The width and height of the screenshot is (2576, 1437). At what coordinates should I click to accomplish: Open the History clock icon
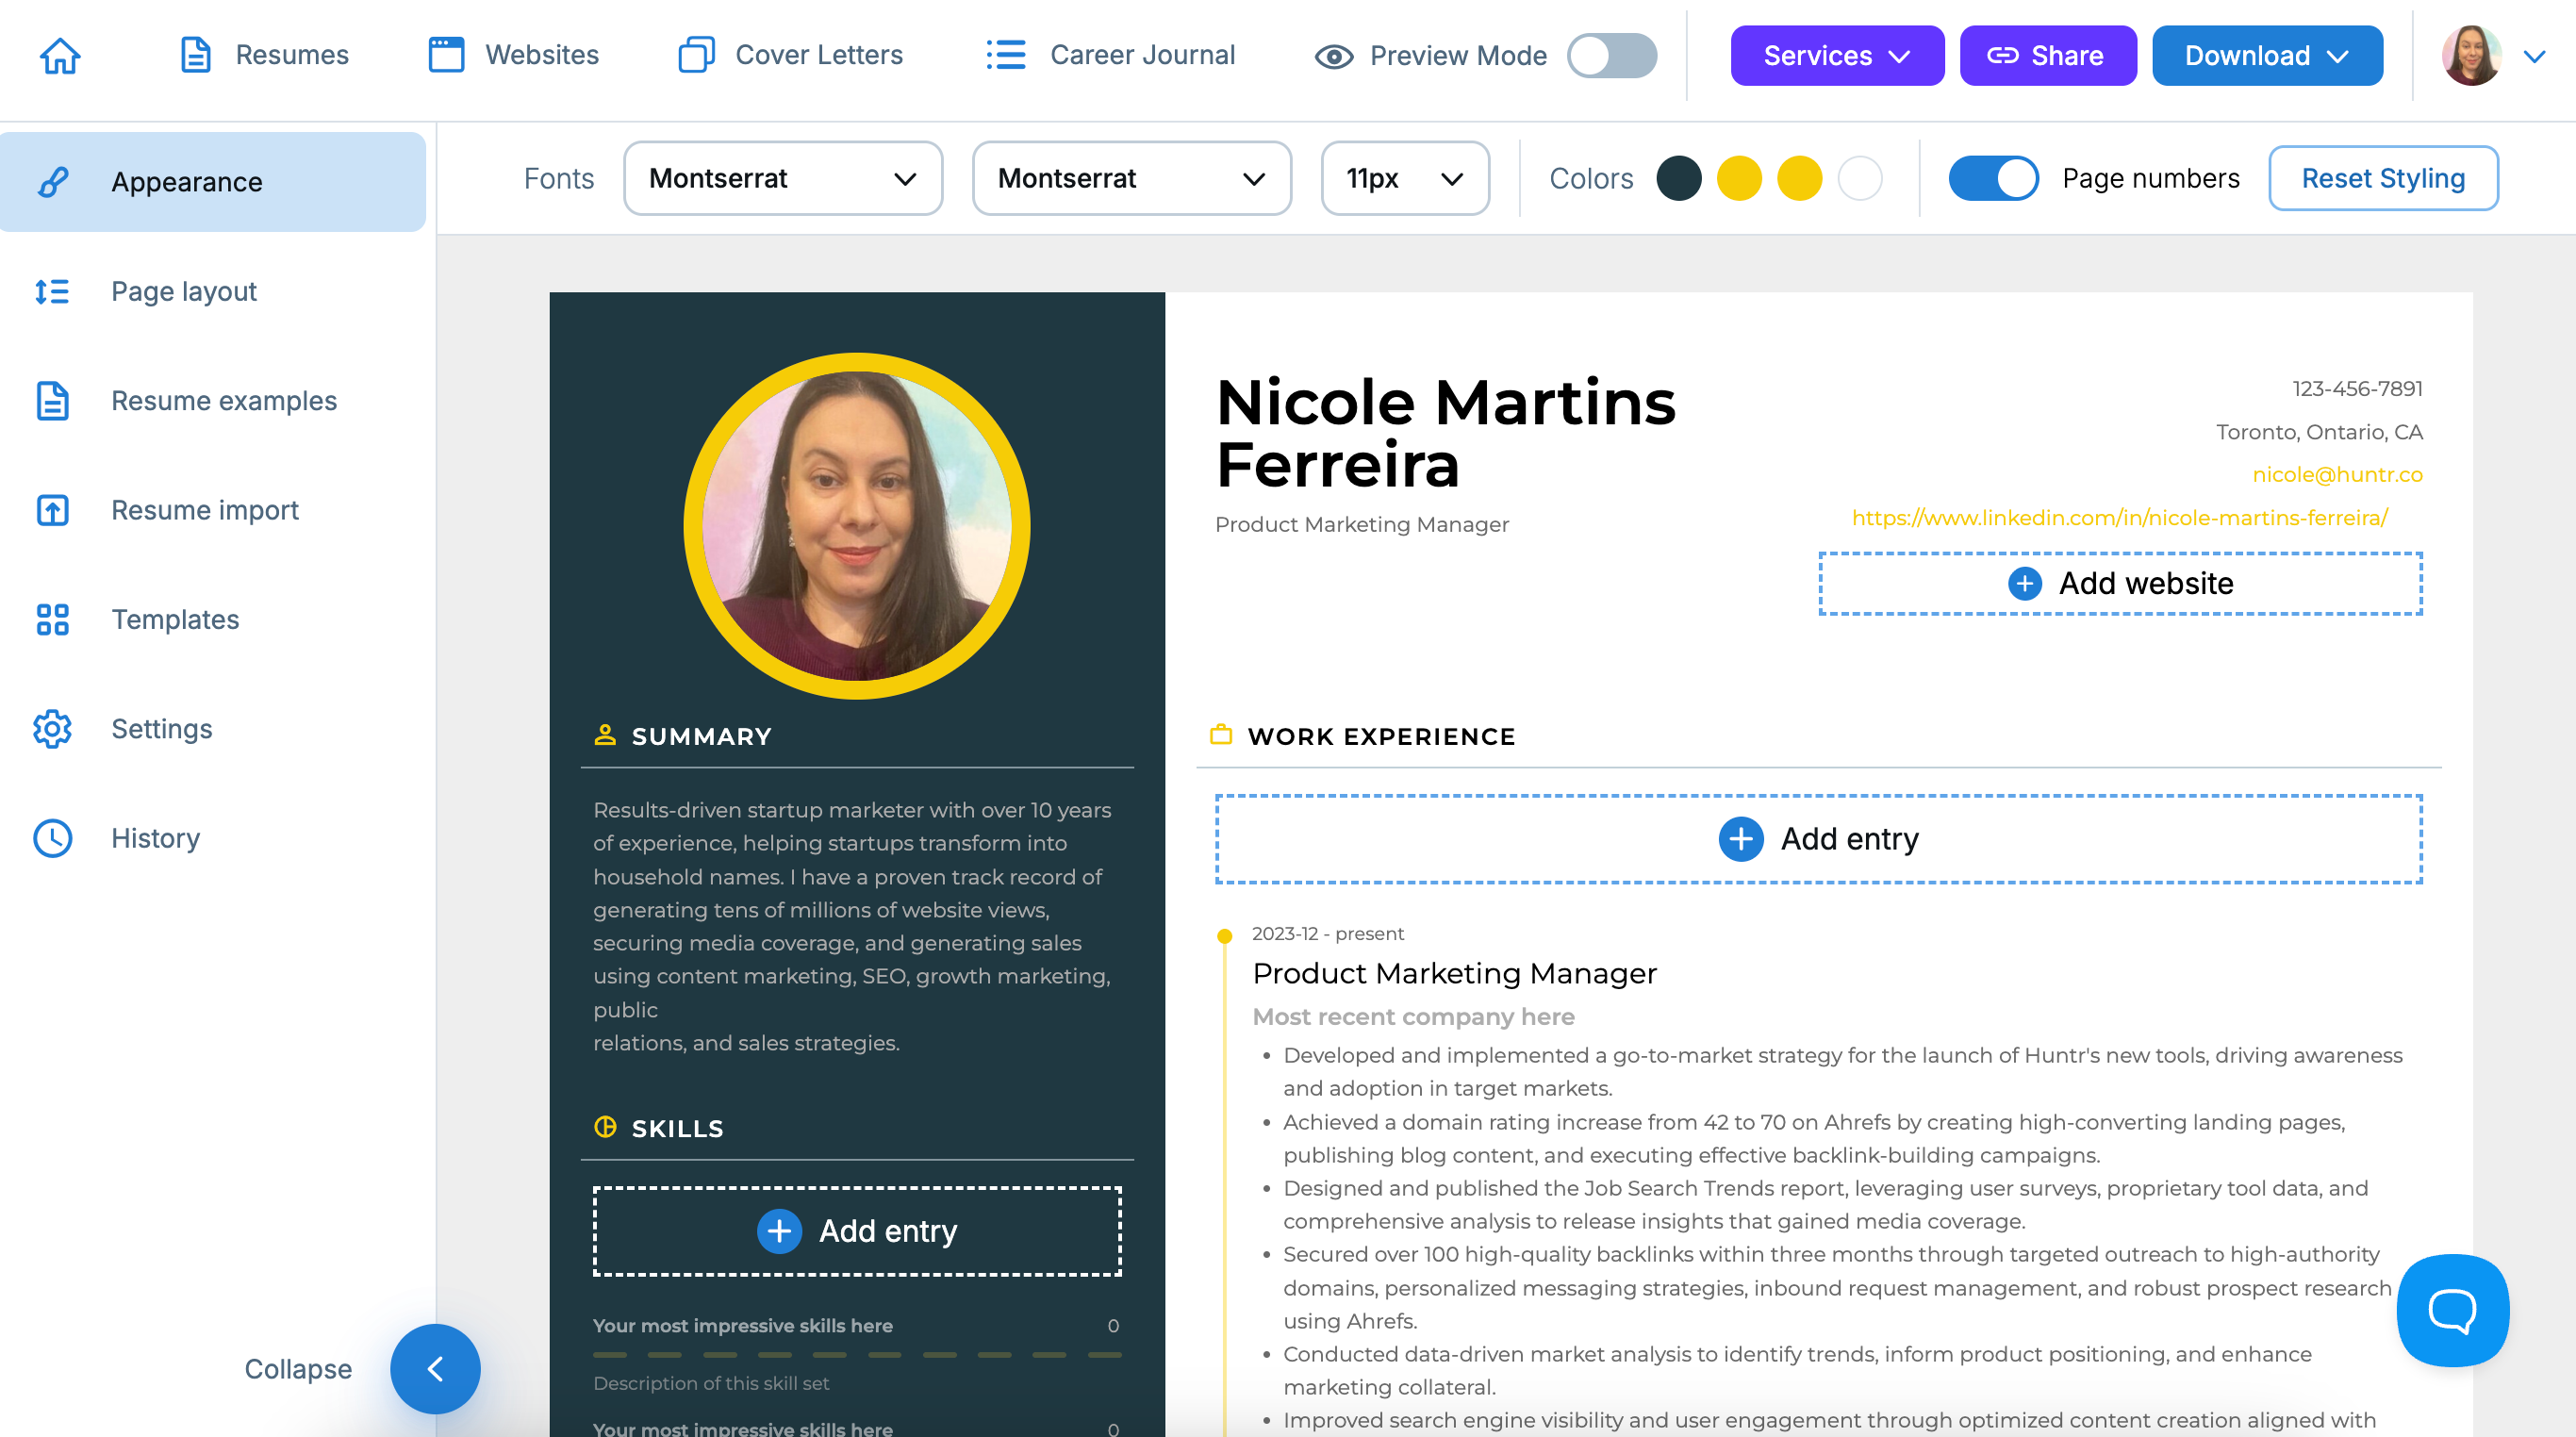point(52,838)
